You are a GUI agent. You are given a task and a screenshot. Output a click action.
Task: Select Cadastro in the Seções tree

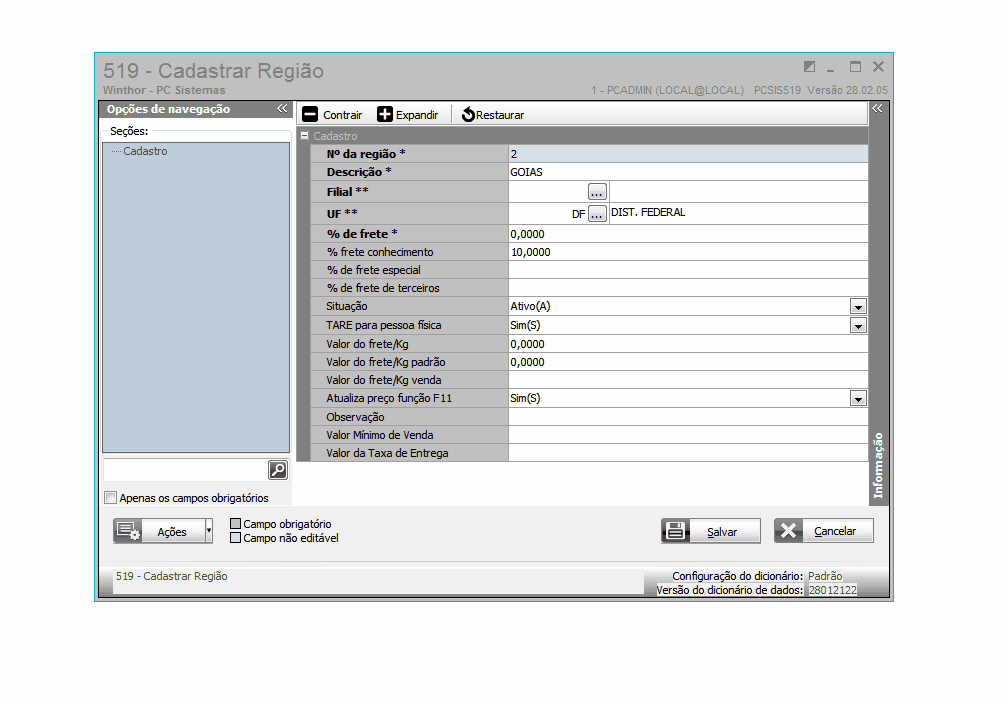pyautogui.click(x=145, y=151)
